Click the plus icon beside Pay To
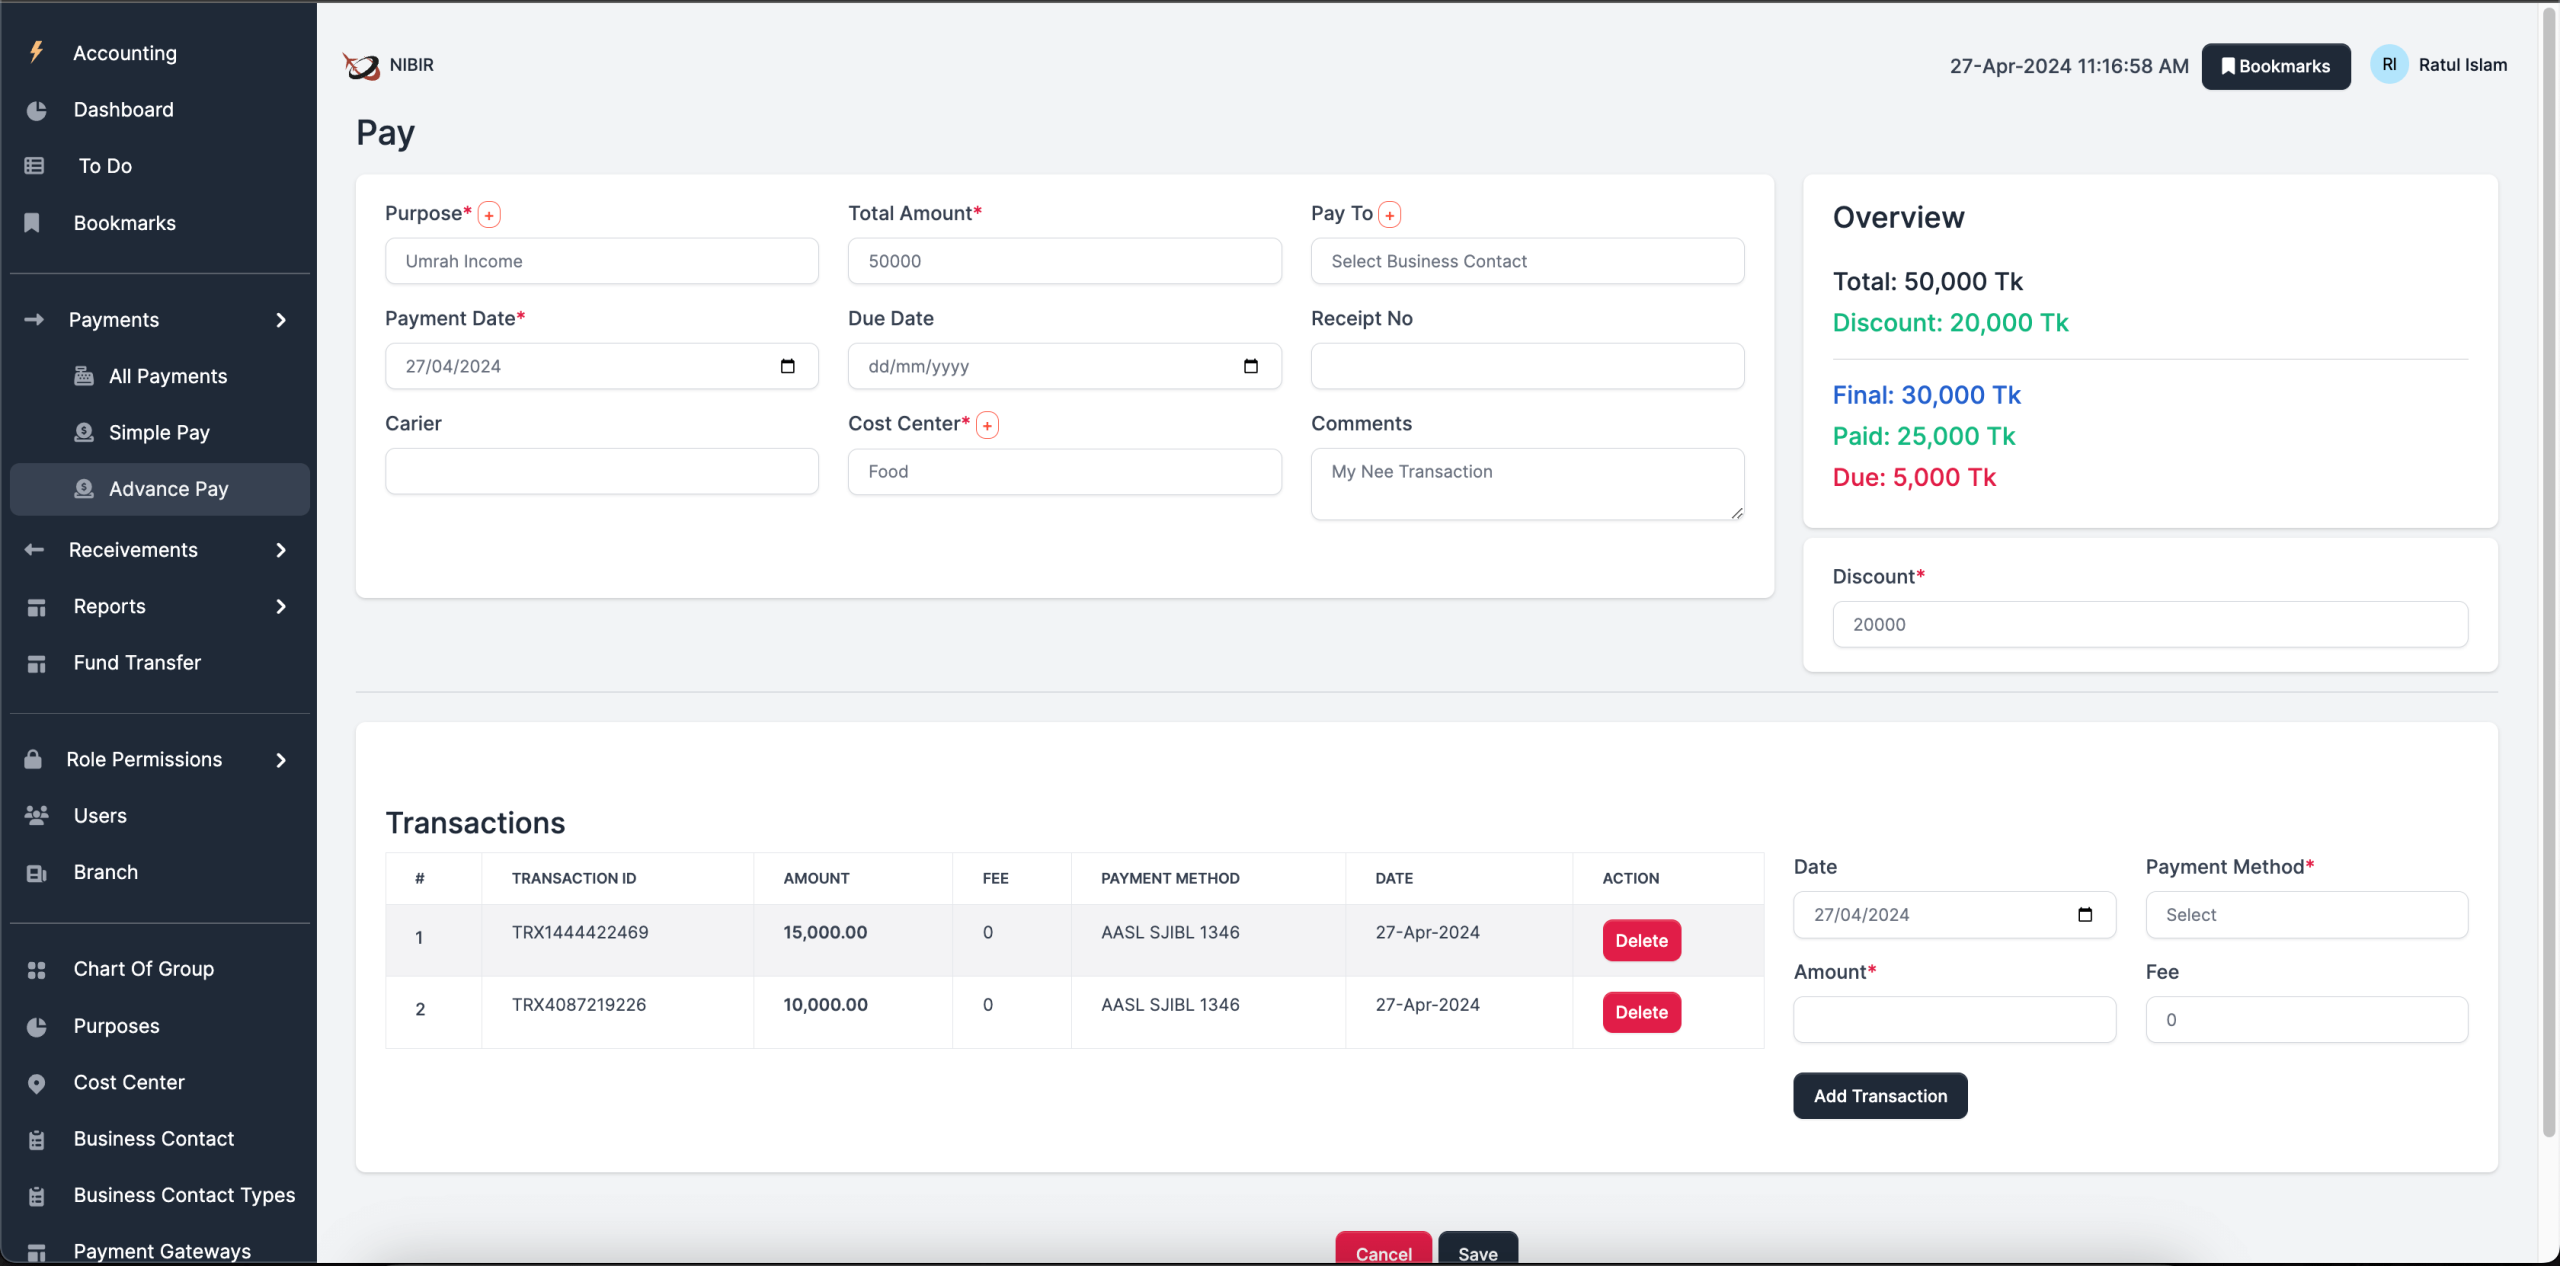 coord(1389,215)
